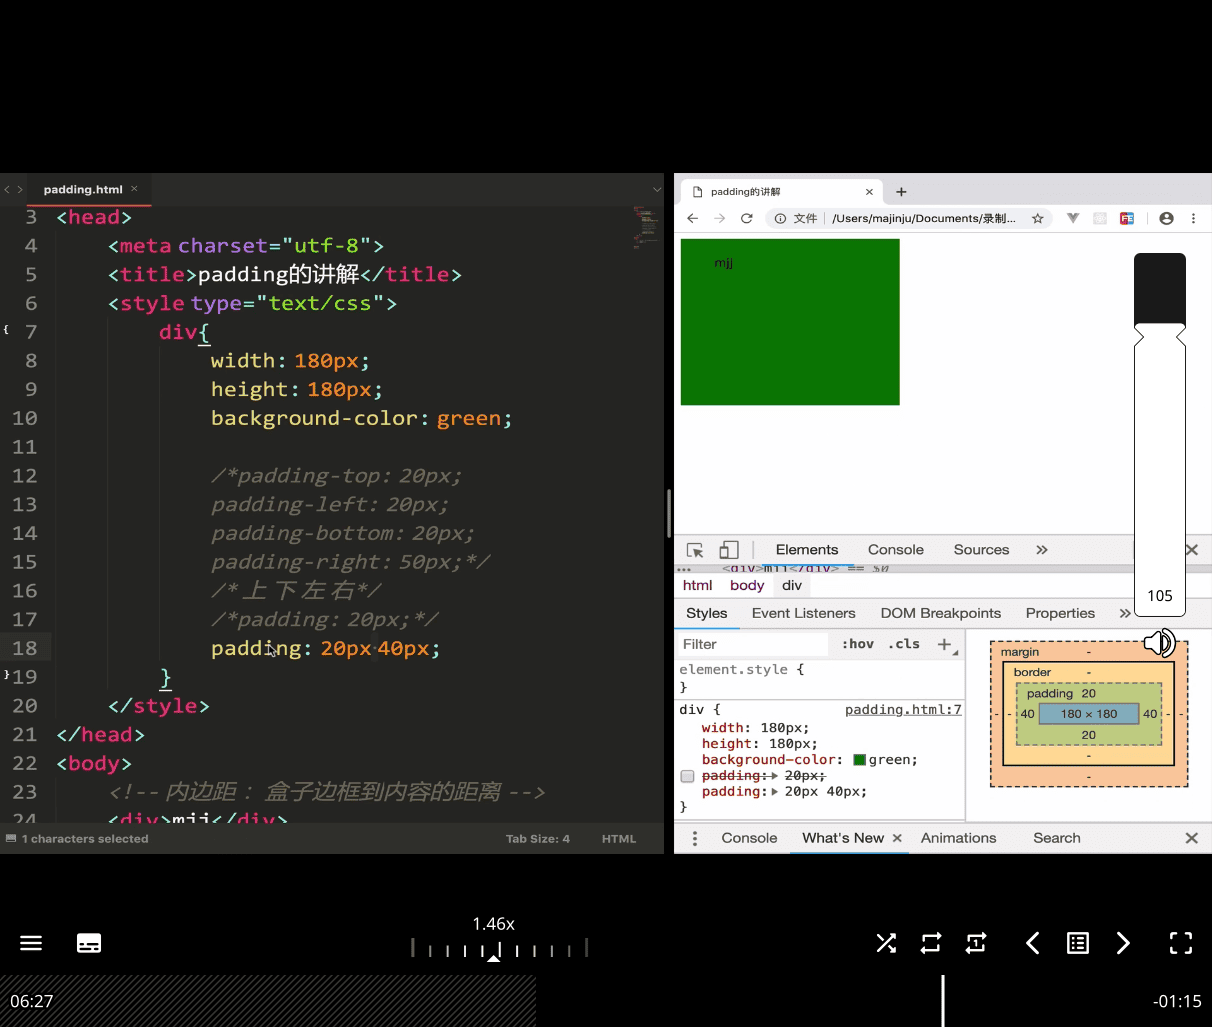The image size is (1212, 1027).
Task: Enter fullscreen with the corner-brackets icon
Action: point(1181,943)
